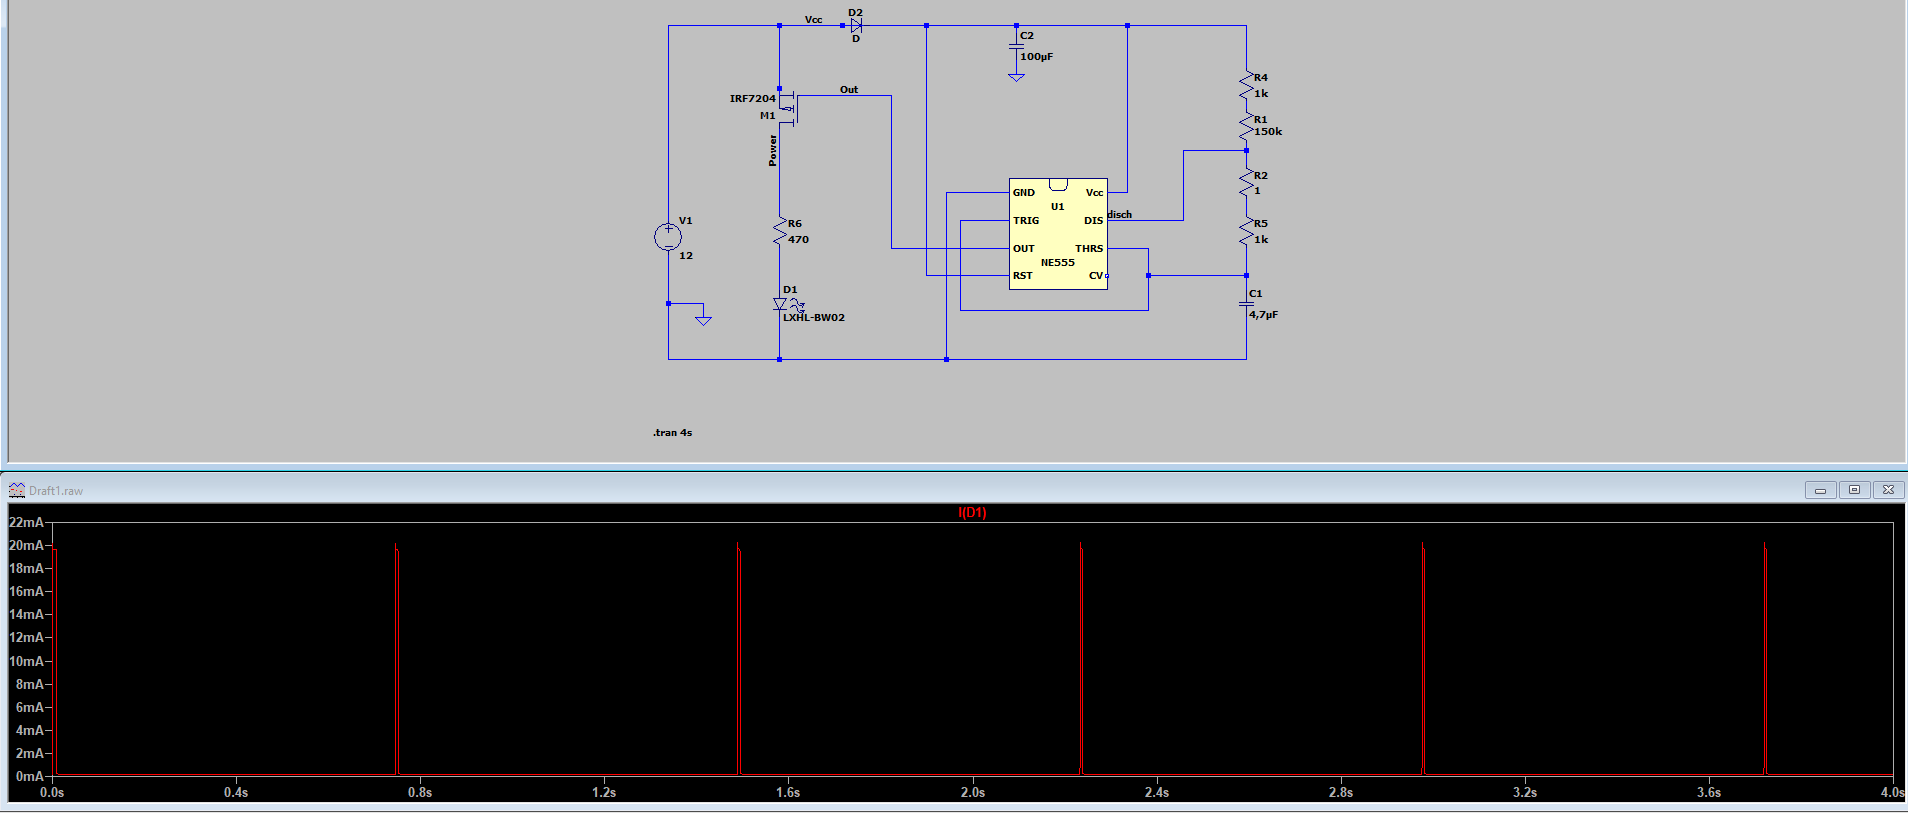Click the D1 LED symbol
Screen dimensions: 1908x814
coord(781,304)
